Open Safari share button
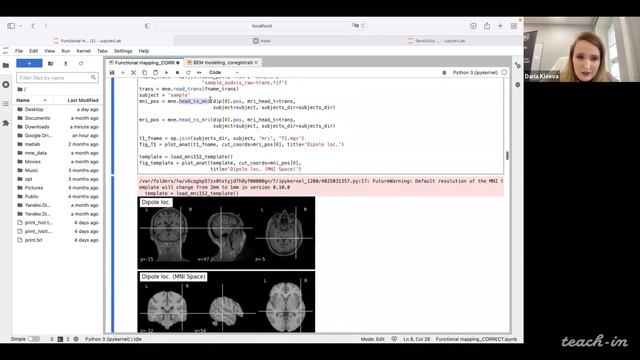Screen dimensions: 640x360 coord(487,26)
